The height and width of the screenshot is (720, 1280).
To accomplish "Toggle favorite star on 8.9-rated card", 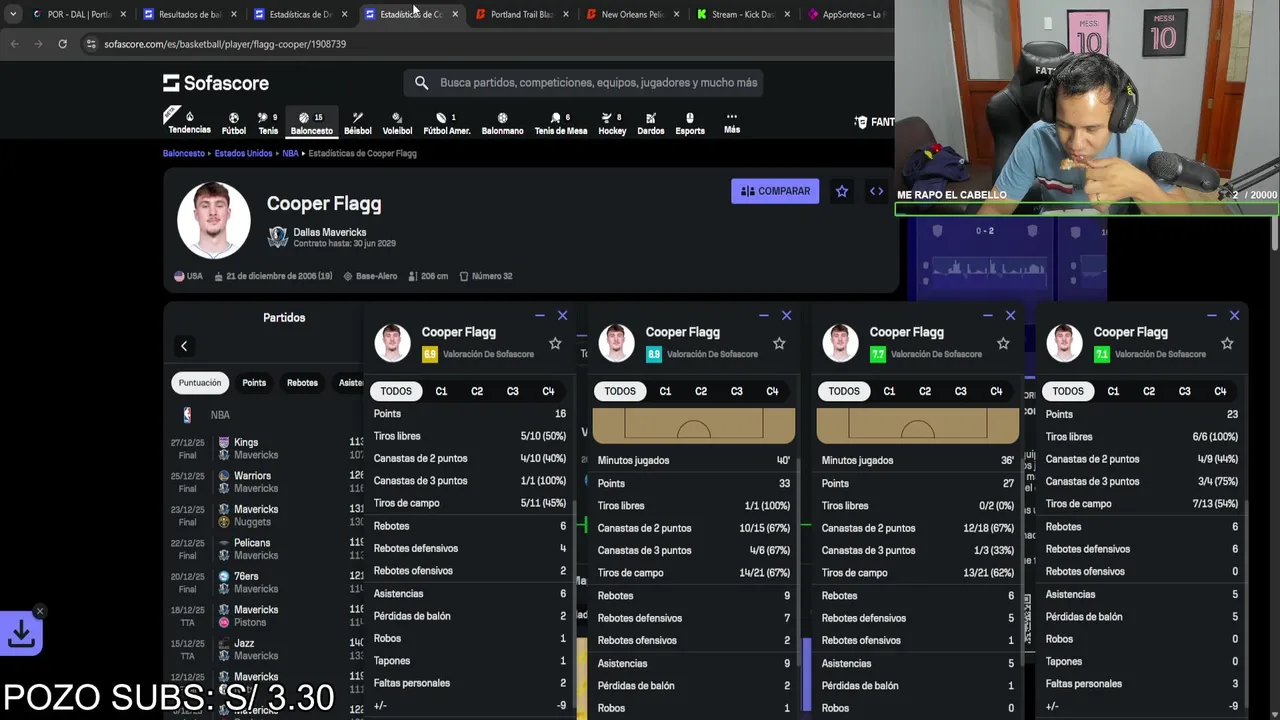I will (779, 343).
